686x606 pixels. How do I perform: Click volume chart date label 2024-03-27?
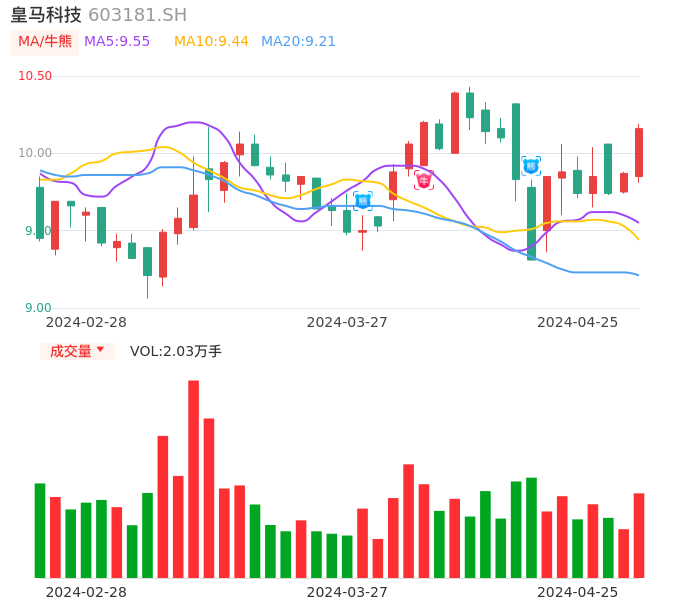click(x=347, y=592)
